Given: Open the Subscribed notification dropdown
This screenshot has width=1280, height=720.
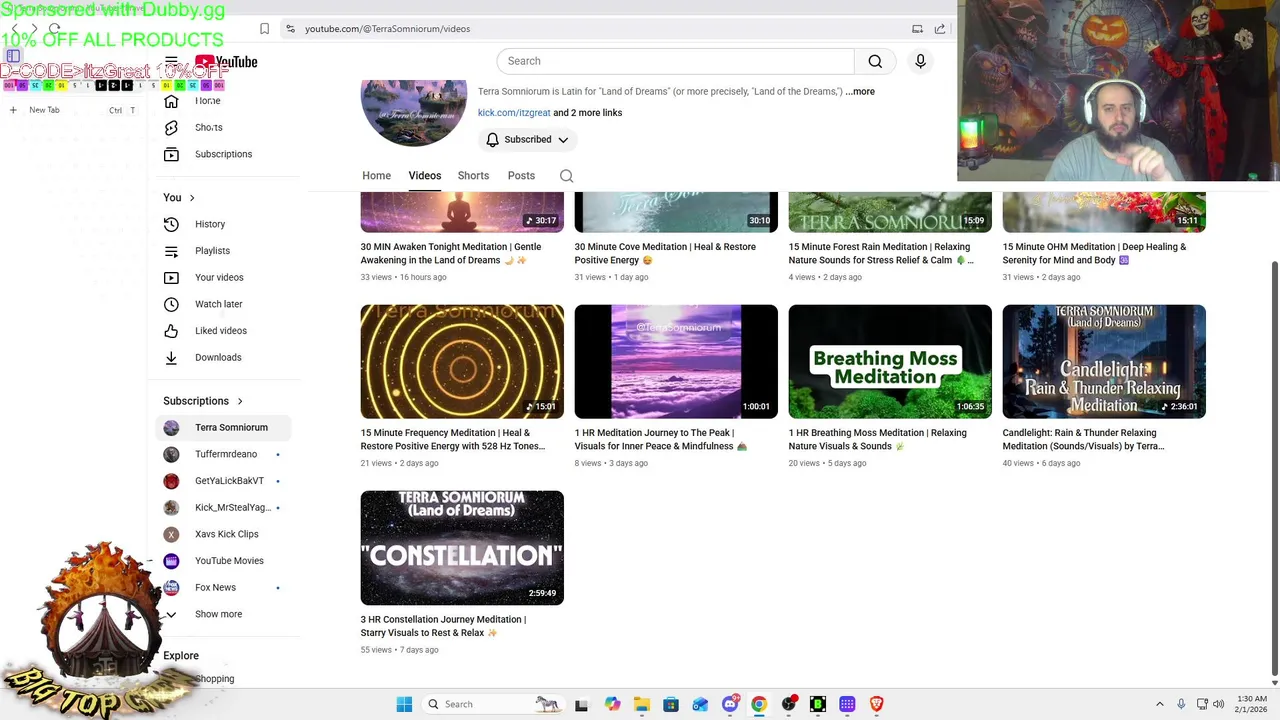Looking at the screenshot, I should tap(528, 140).
